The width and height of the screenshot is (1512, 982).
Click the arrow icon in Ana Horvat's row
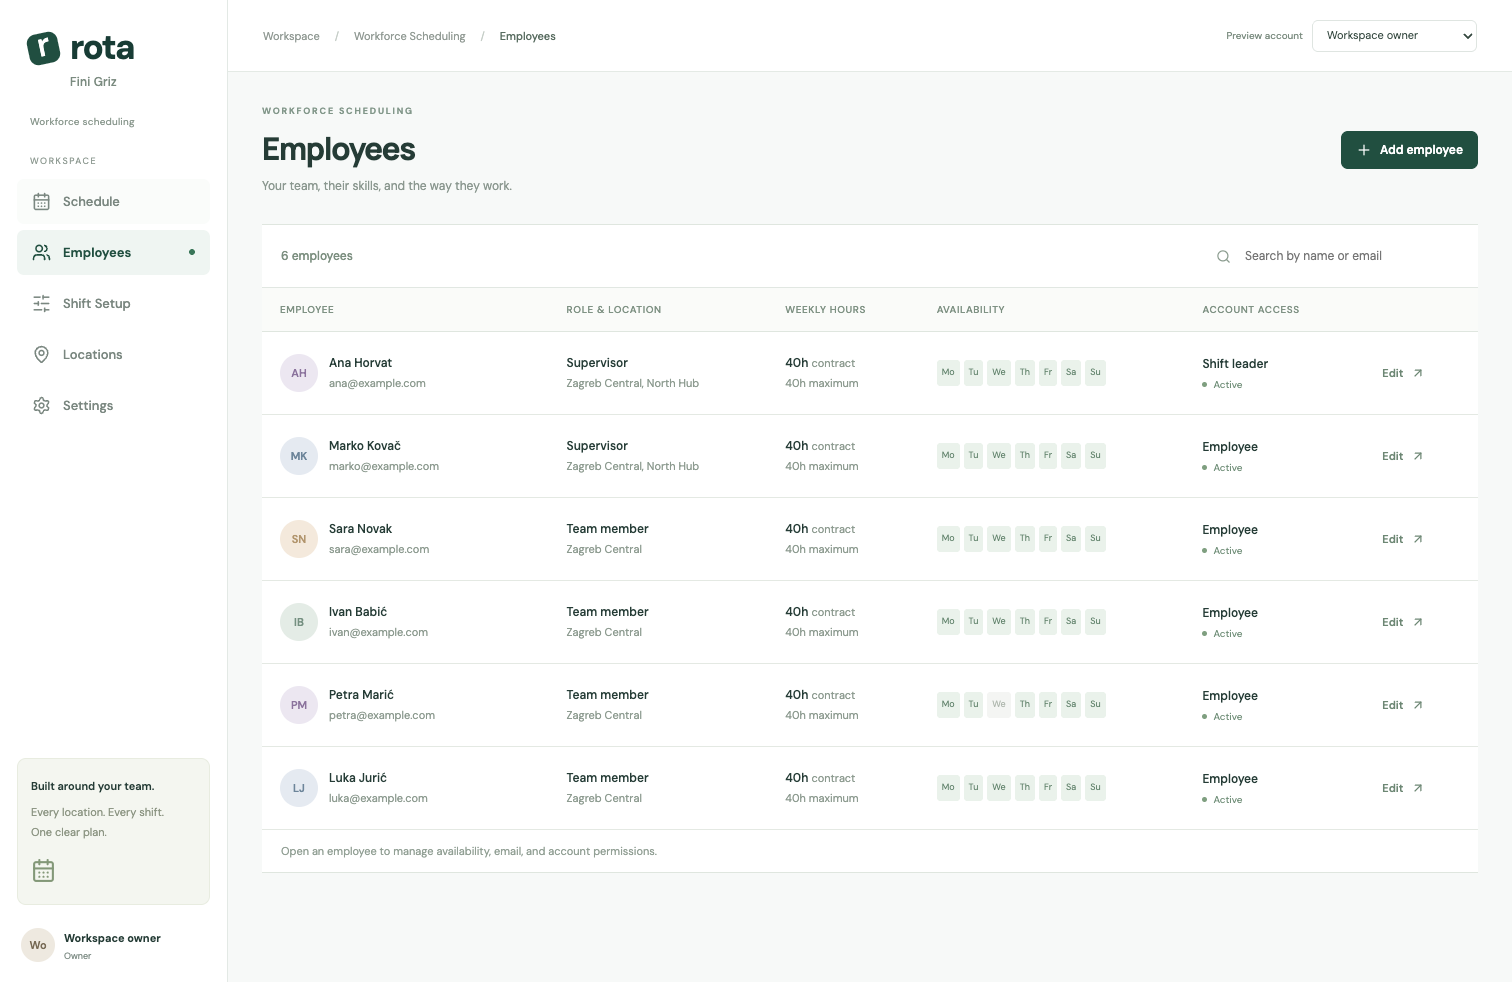1418,373
